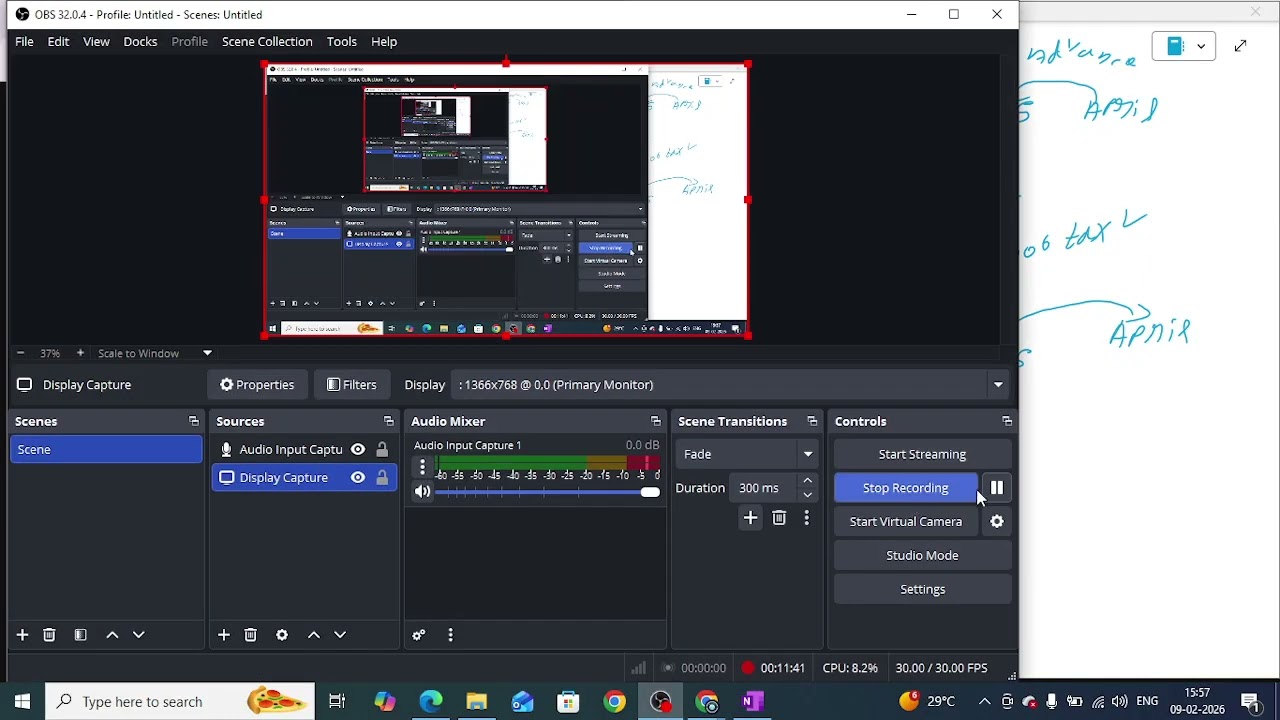Open Tools menu
This screenshot has height=720, width=1280.
point(341,42)
